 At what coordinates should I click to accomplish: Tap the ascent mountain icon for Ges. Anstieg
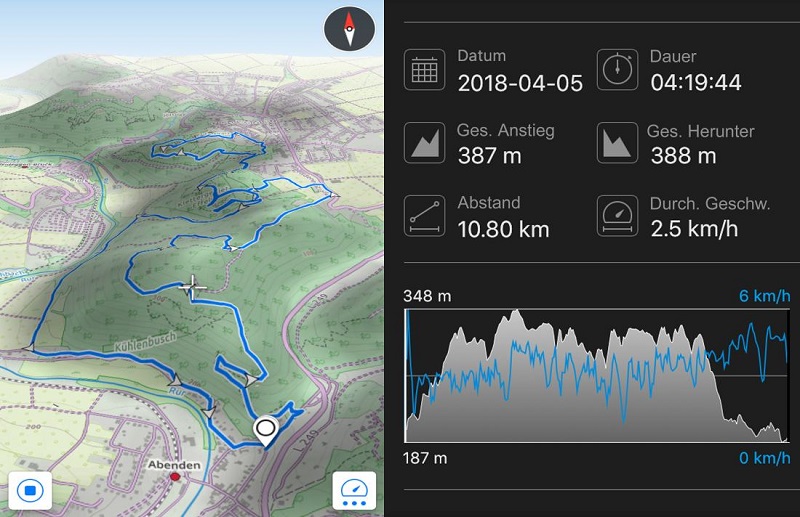coord(424,143)
